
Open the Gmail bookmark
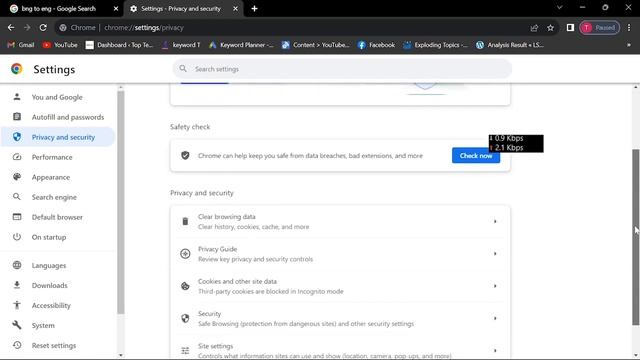[21, 45]
